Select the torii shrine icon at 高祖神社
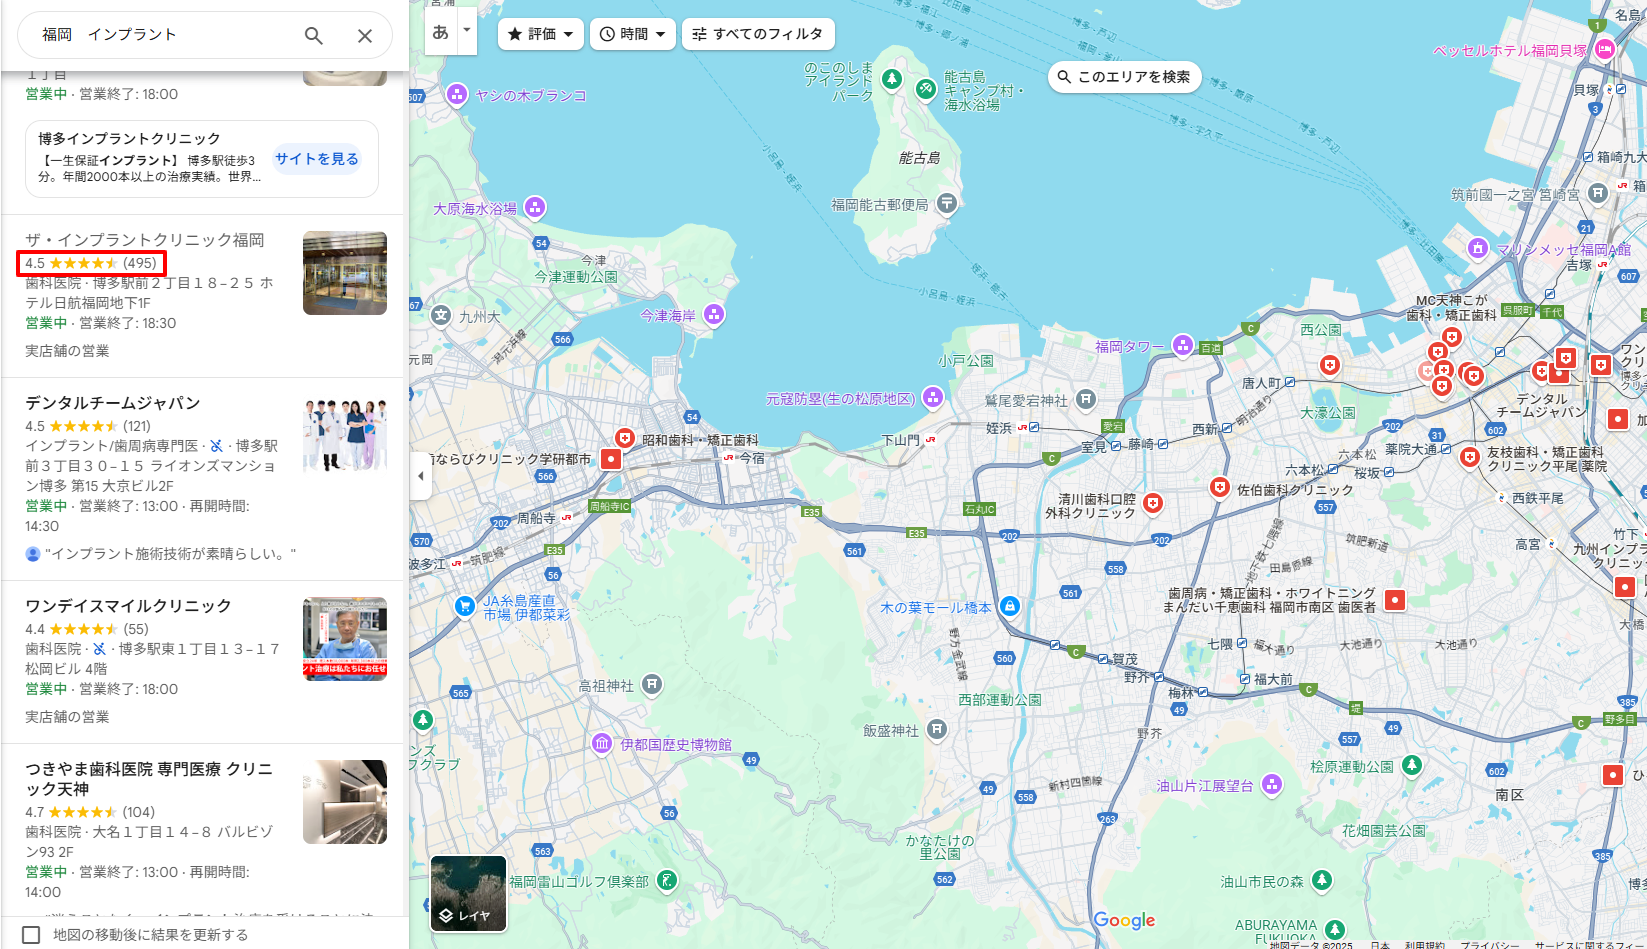This screenshot has width=1647, height=949. click(x=651, y=686)
